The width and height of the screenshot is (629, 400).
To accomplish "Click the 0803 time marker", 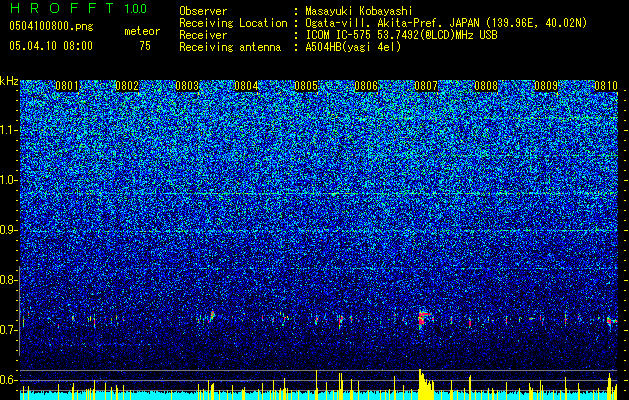I will click(187, 86).
